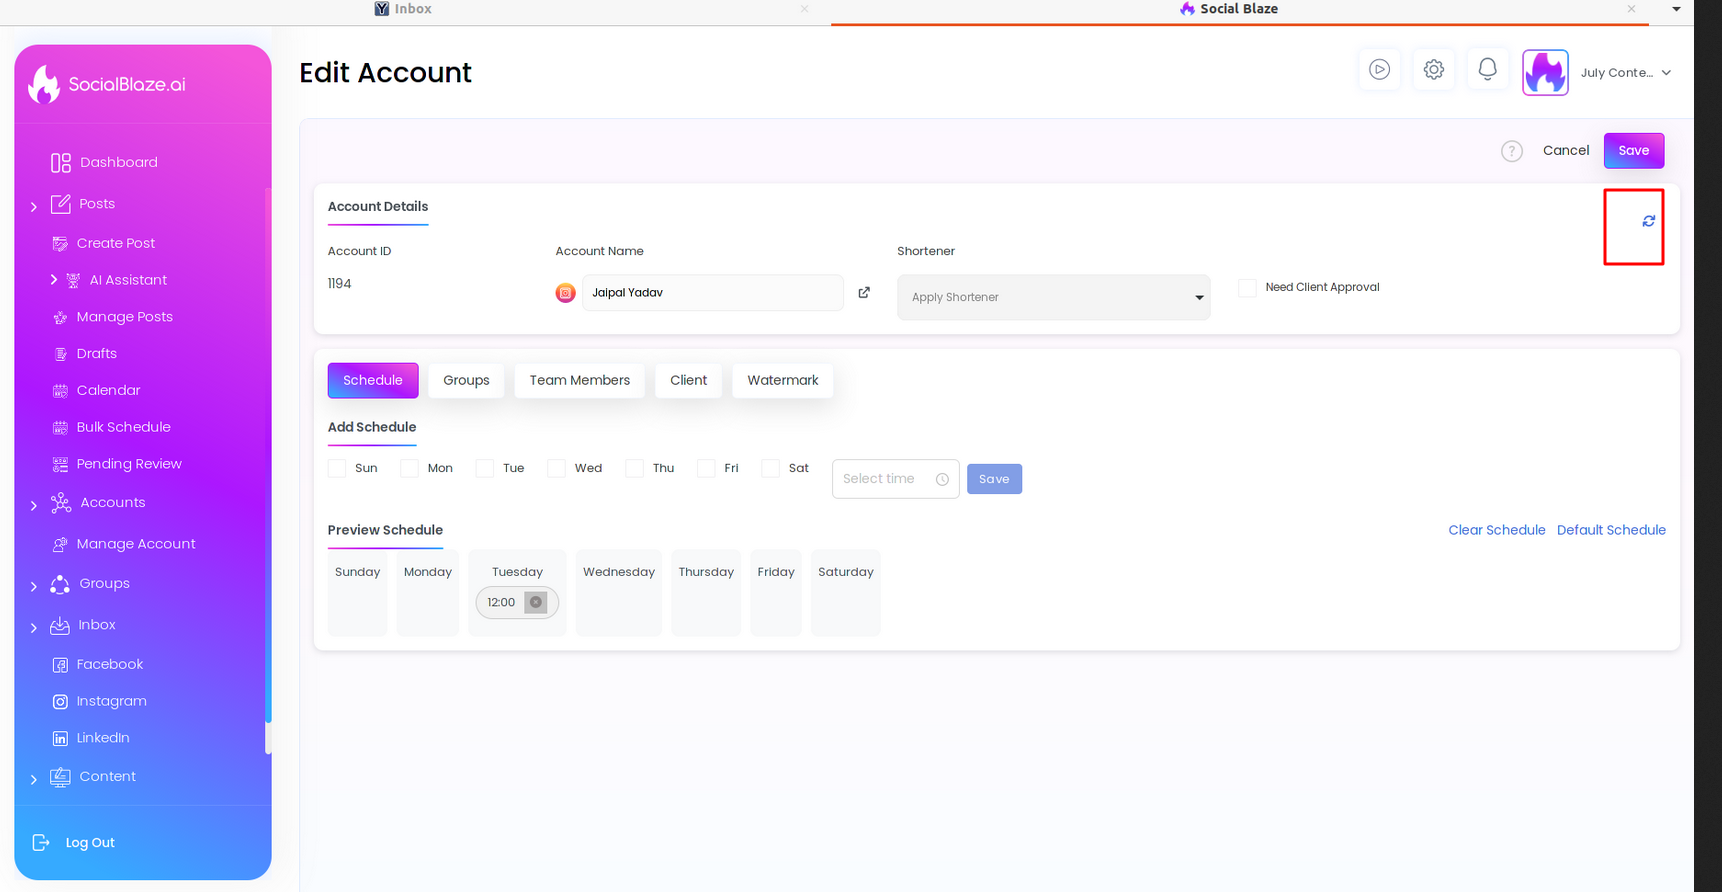Expand the Accounts section chevron
Image resolution: width=1722 pixels, height=892 pixels.
pos(34,506)
